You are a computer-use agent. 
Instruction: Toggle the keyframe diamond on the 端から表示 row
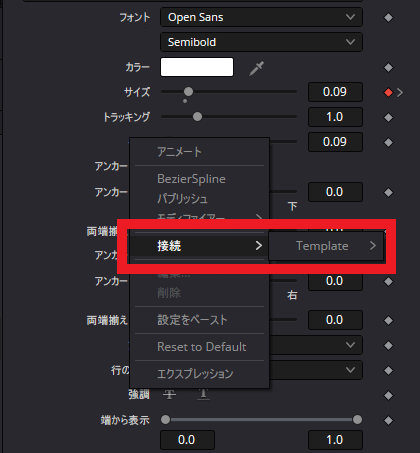(x=388, y=420)
